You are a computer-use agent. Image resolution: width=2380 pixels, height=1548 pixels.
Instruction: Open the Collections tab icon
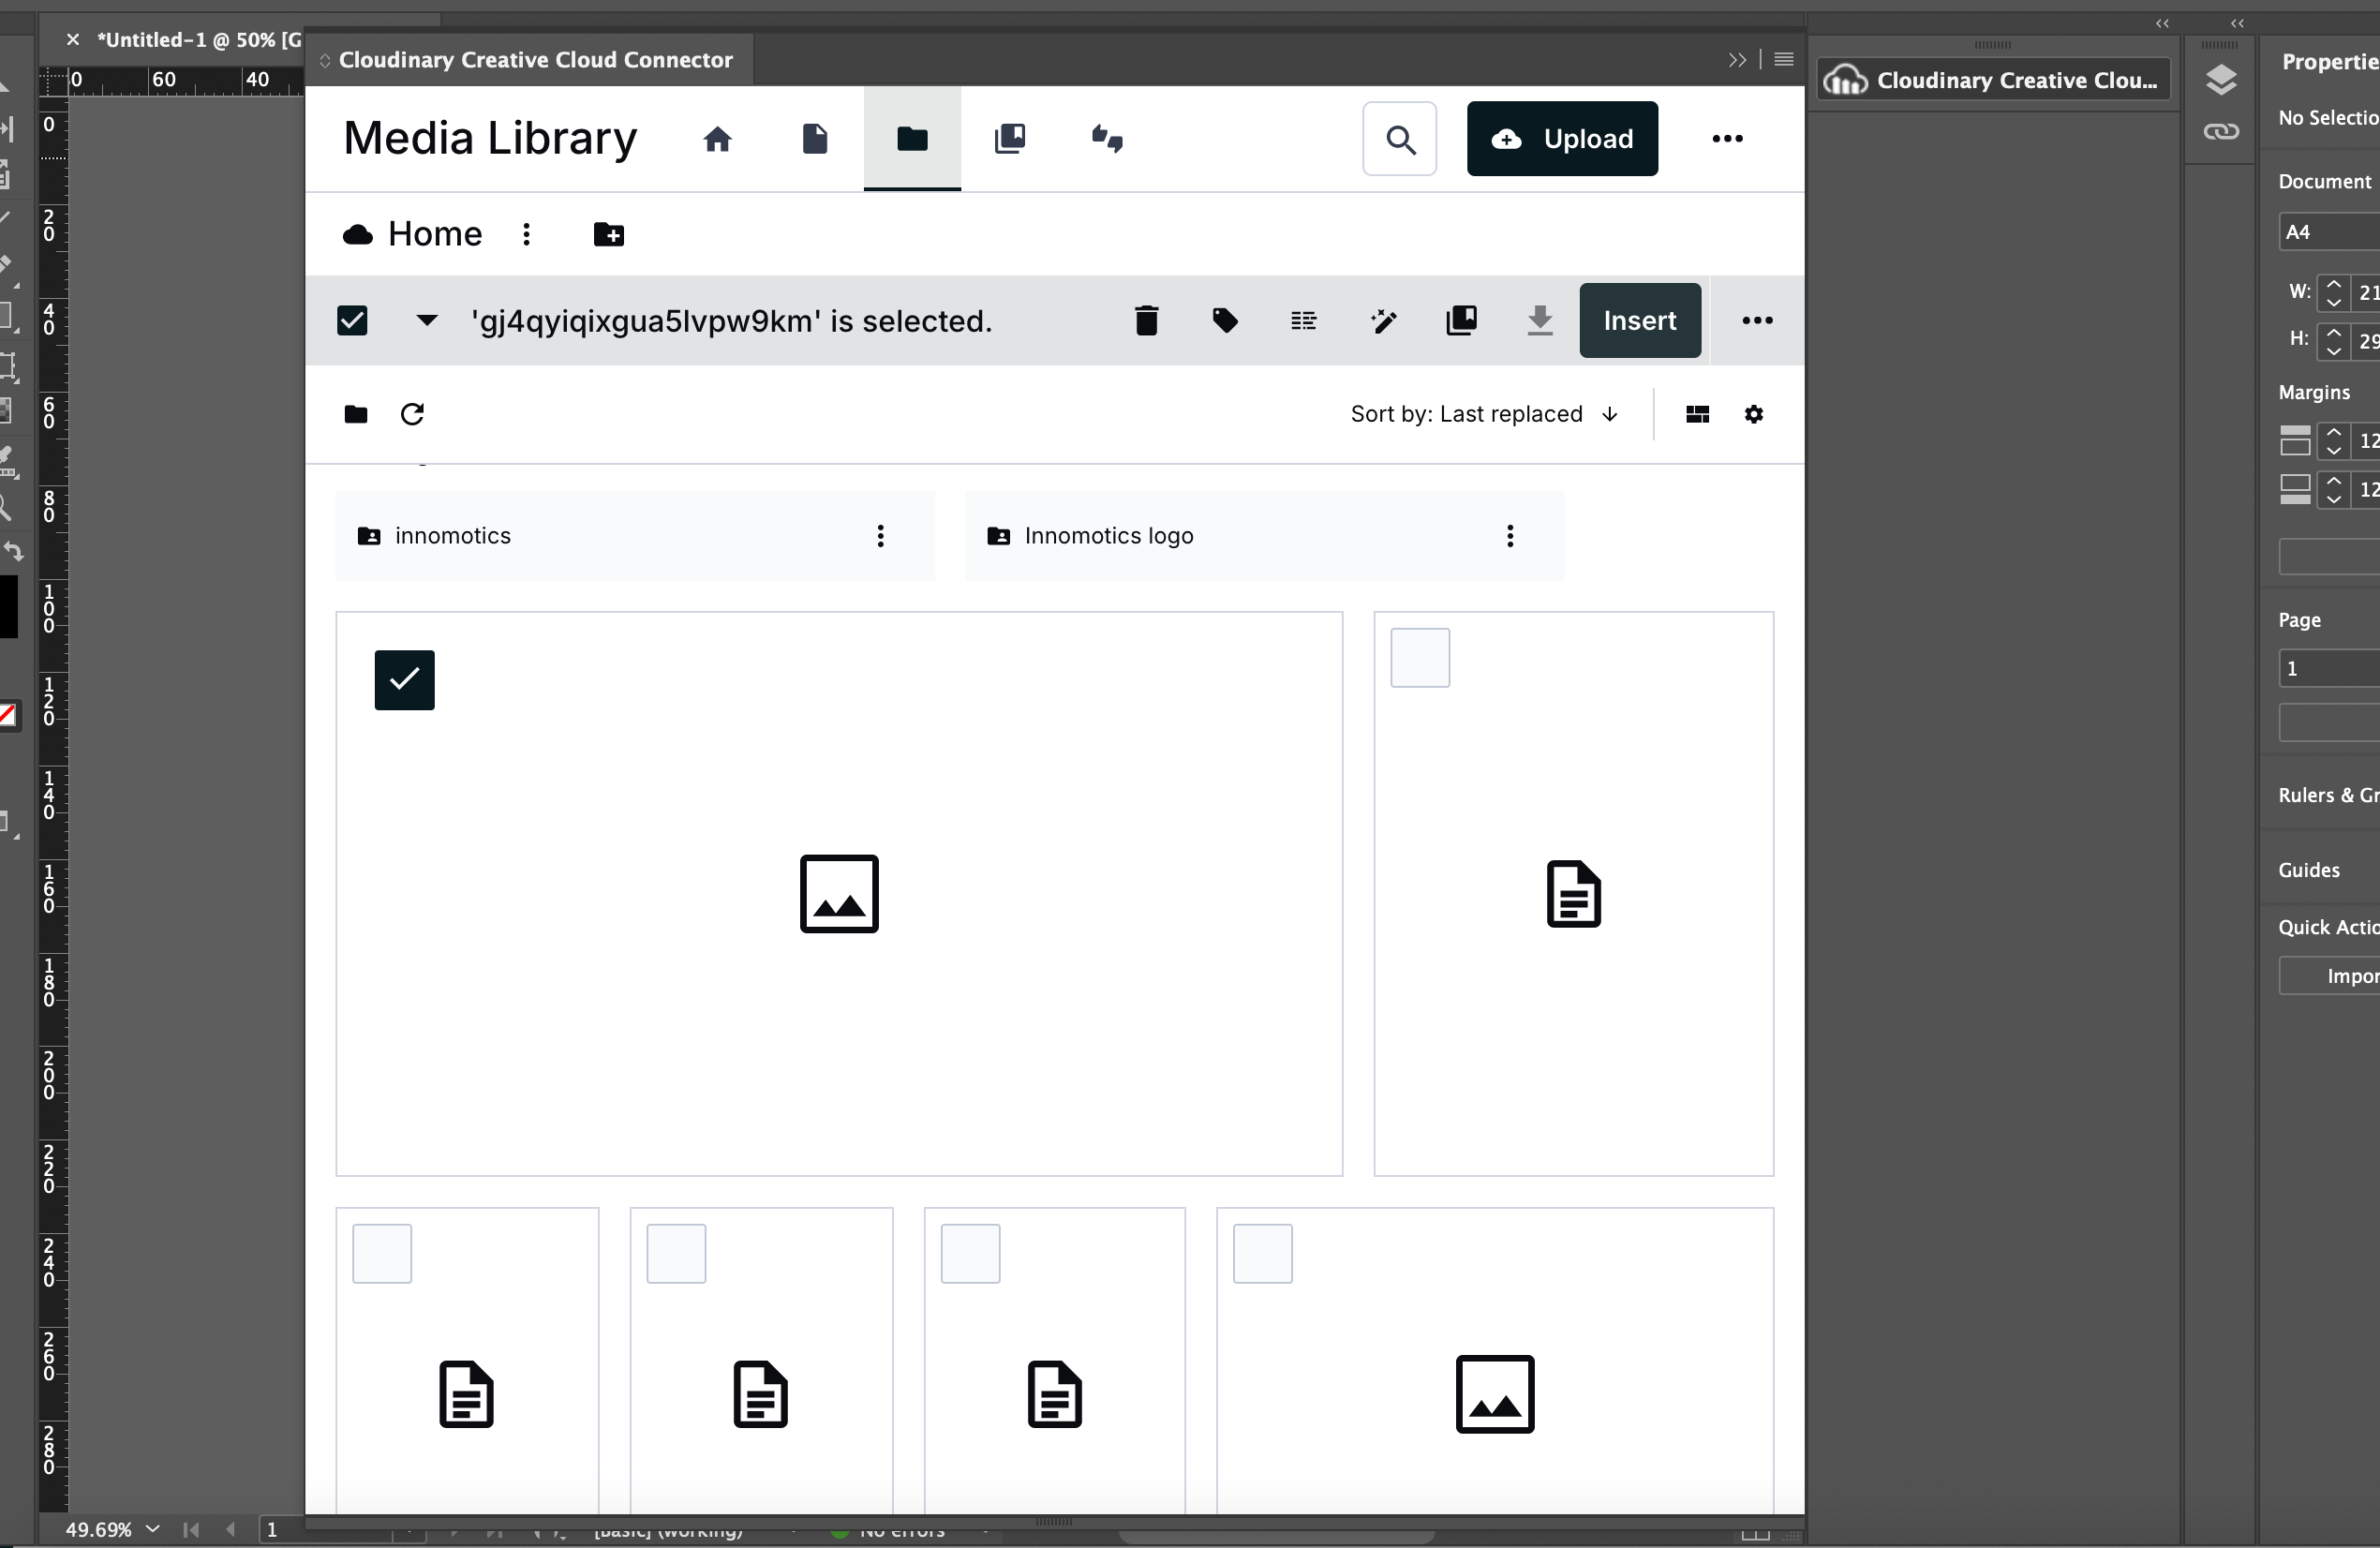coord(1010,139)
